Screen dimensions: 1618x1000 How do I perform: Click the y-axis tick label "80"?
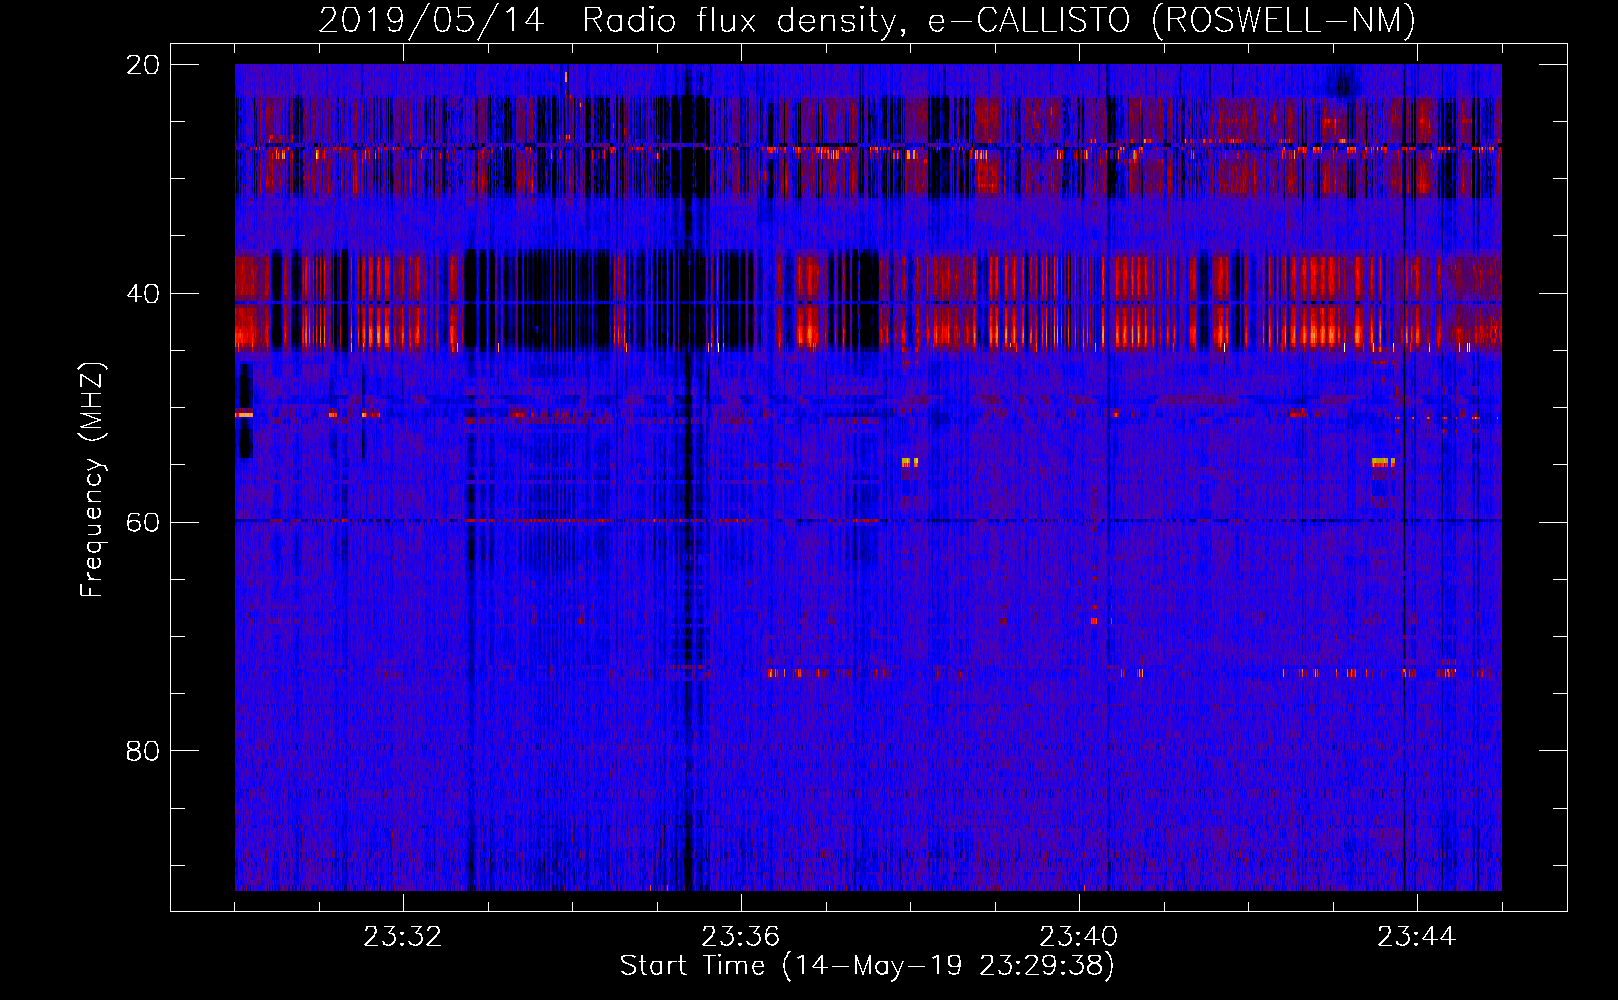[x=143, y=751]
